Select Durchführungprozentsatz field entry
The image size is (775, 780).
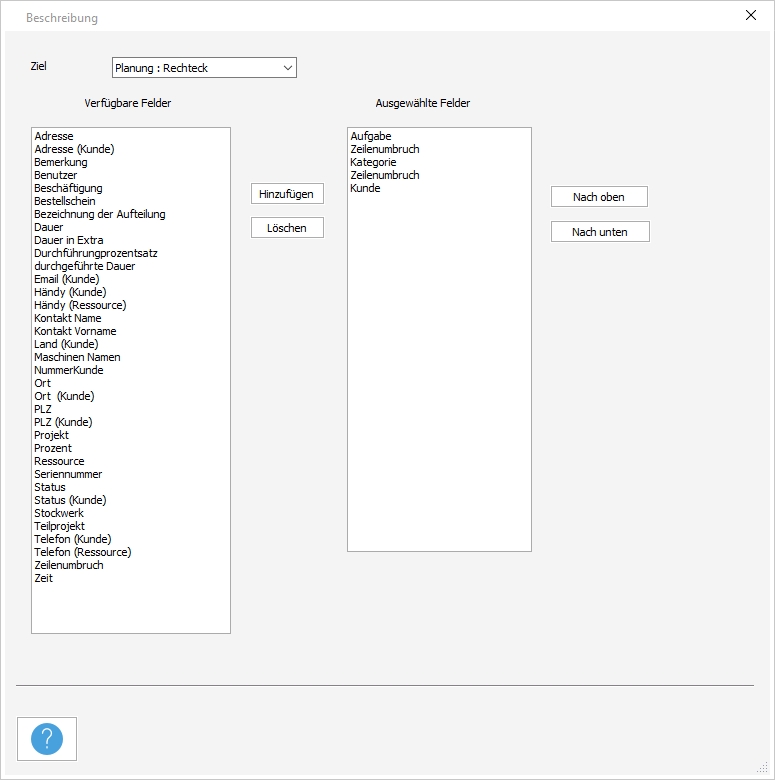click(96, 253)
